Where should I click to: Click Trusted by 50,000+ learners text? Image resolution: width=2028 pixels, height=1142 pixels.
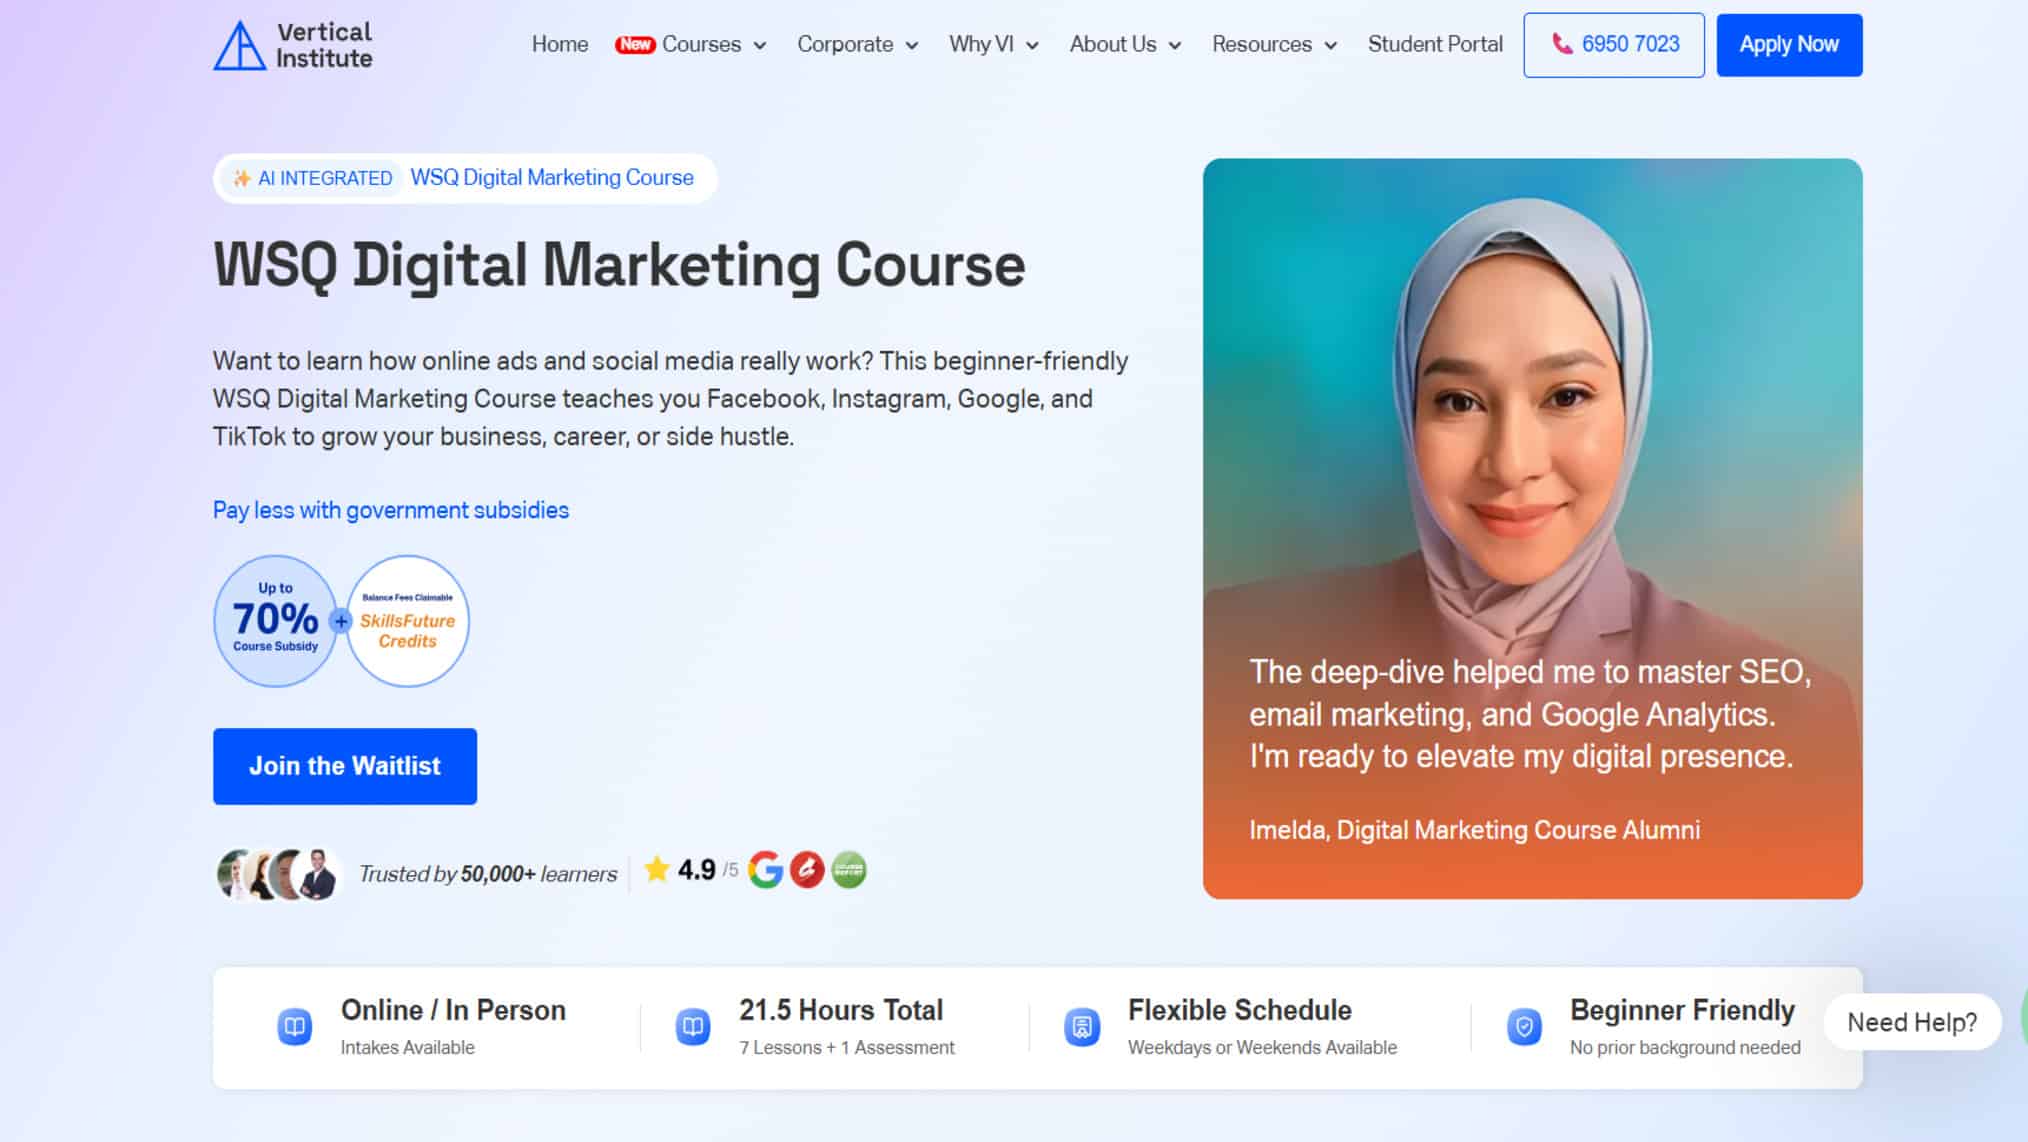click(488, 874)
